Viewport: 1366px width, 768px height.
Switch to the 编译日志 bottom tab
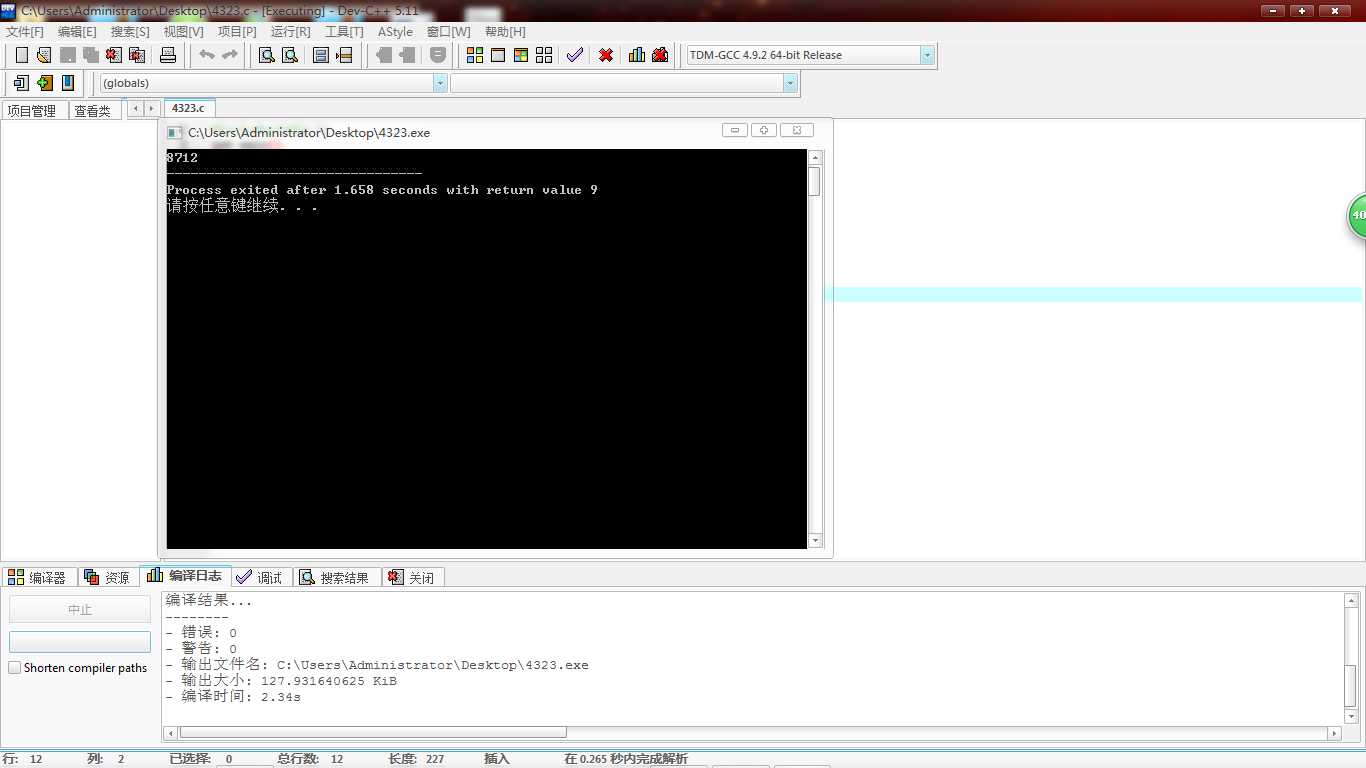[x=186, y=576]
